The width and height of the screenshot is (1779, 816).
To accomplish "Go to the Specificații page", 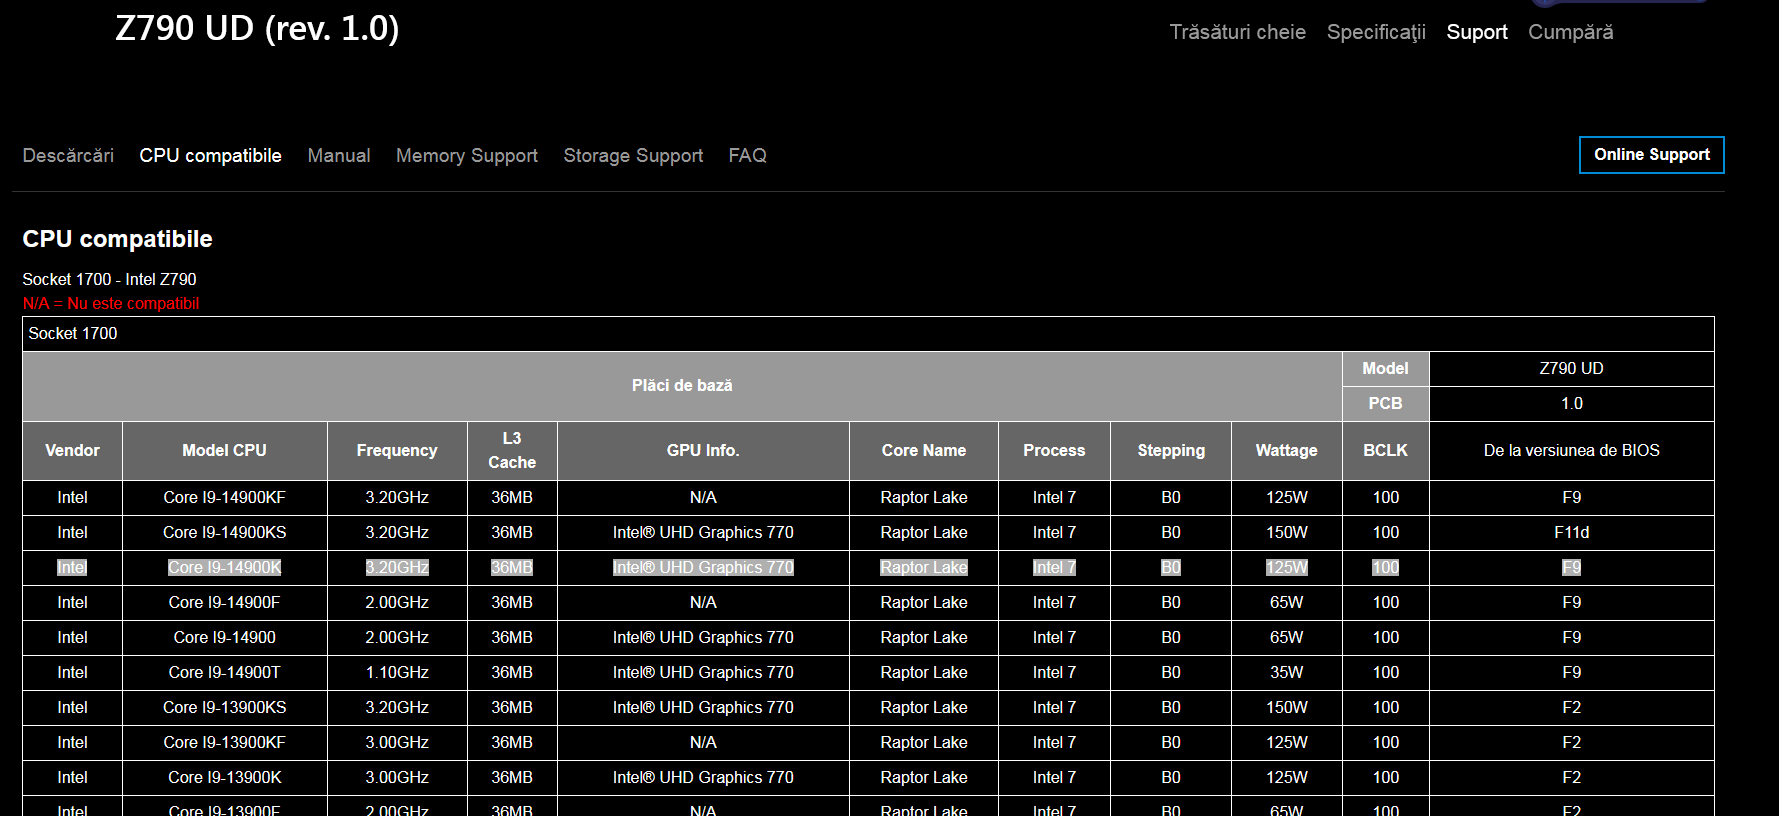I will tap(1376, 32).
